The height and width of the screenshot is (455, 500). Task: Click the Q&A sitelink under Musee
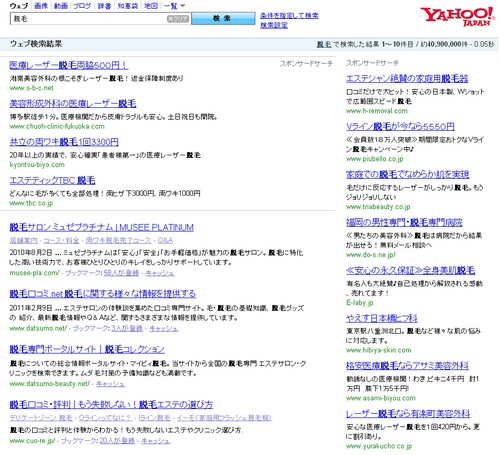(x=165, y=240)
